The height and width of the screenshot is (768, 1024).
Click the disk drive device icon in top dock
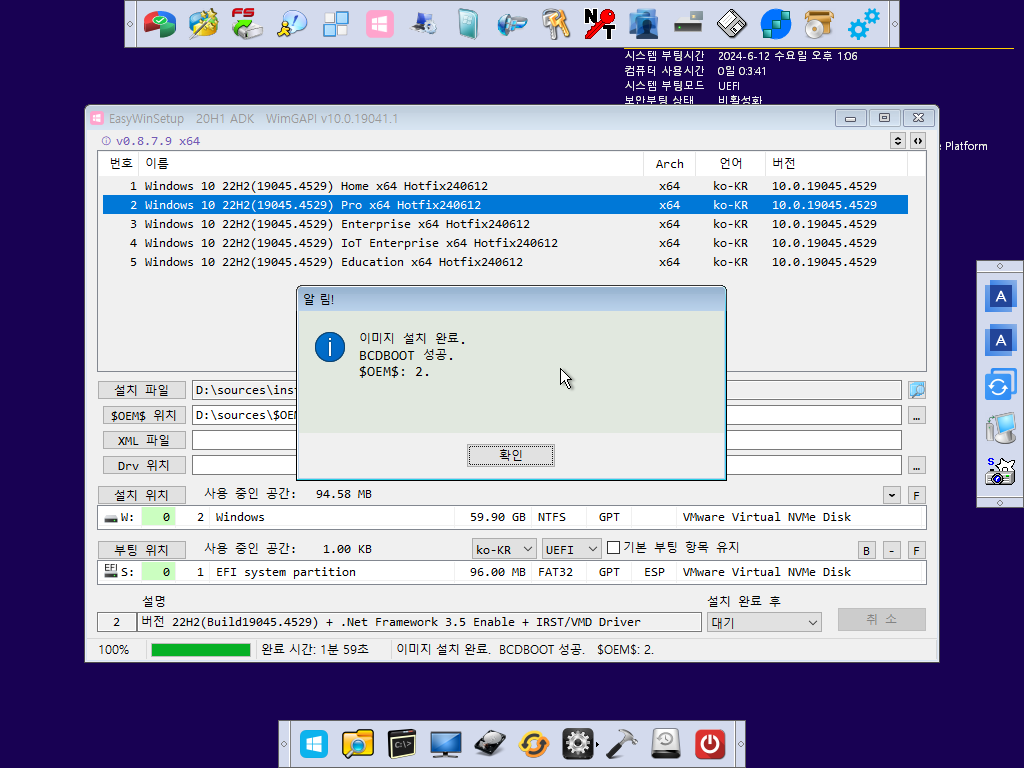[x=688, y=23]
